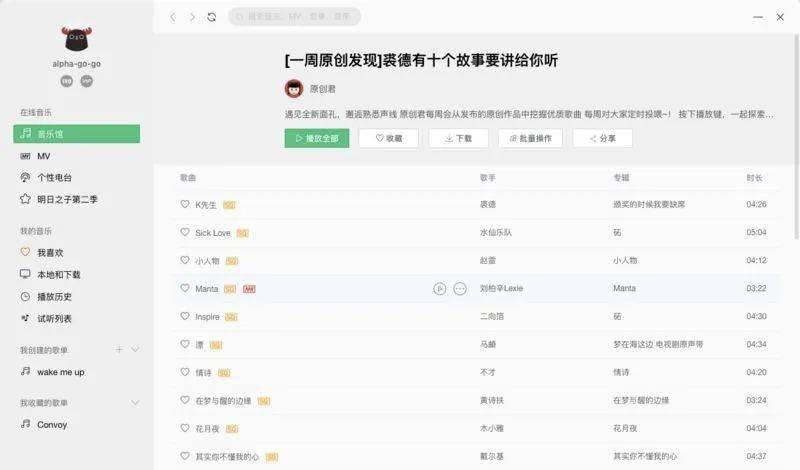Click 批量操作 batch operation button
The width and height of the screenshot is (800, 470).
[x=531, y=138]
